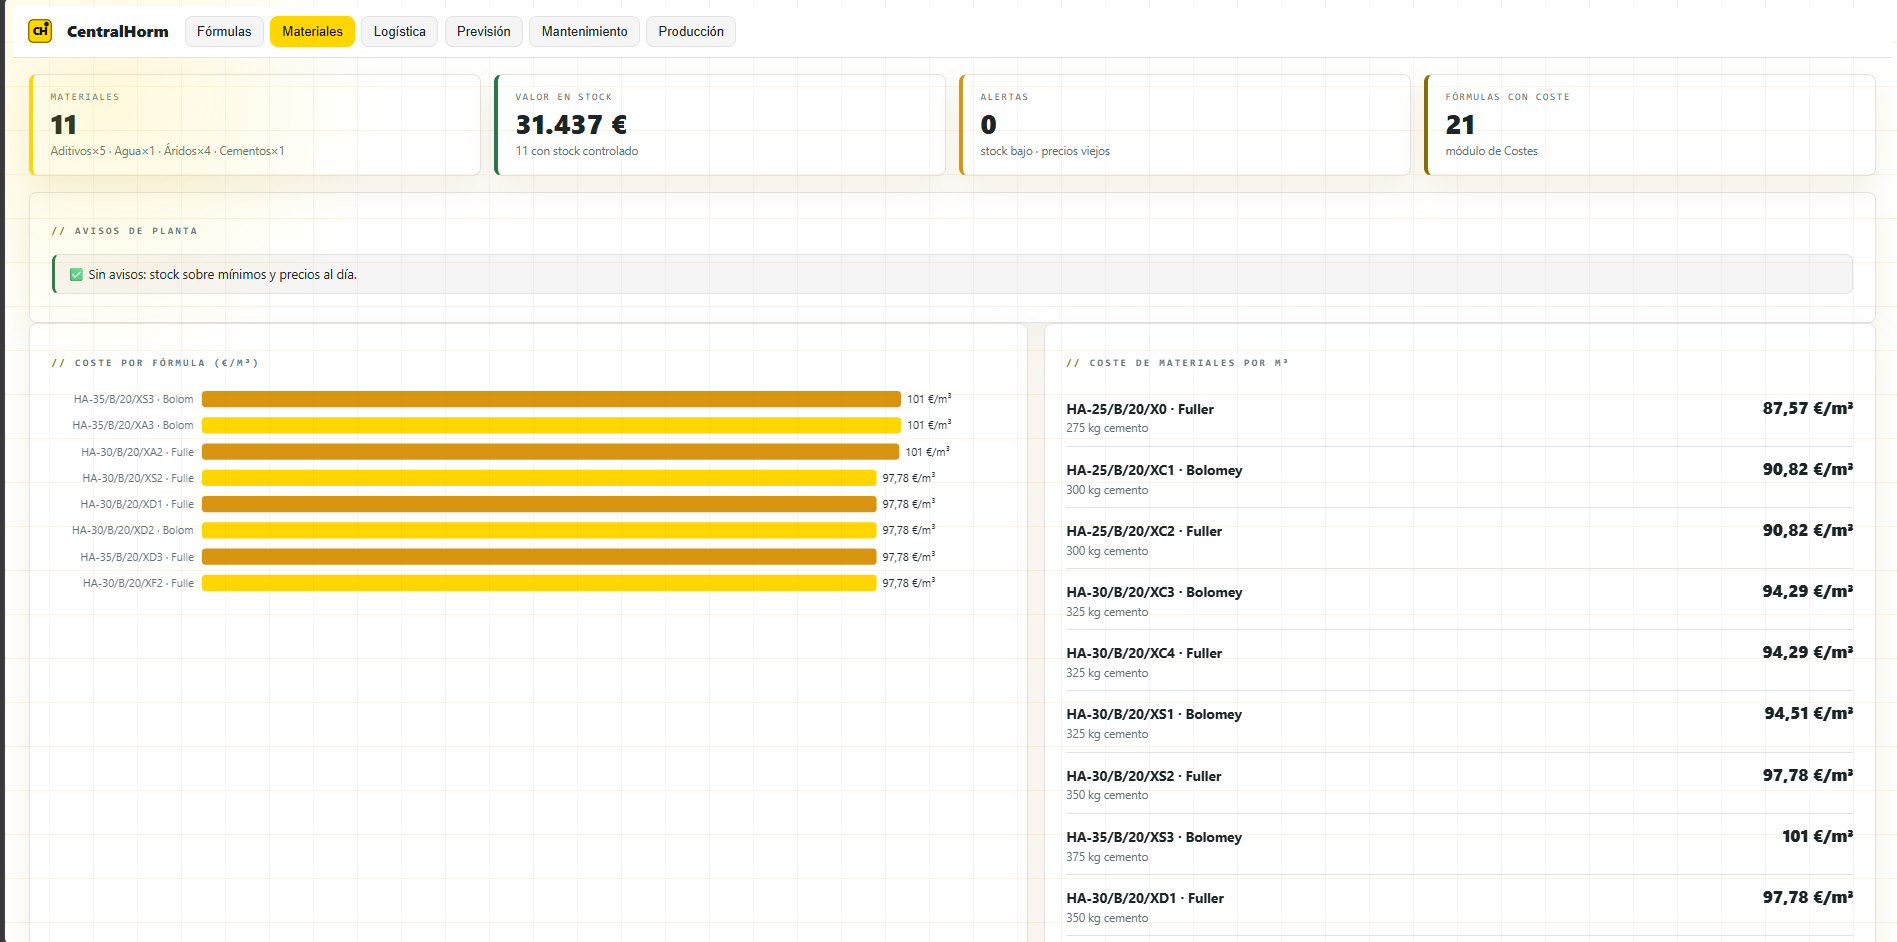Select the HA-25/B/20/XC2 · Fuller row

click(1460, 539)
